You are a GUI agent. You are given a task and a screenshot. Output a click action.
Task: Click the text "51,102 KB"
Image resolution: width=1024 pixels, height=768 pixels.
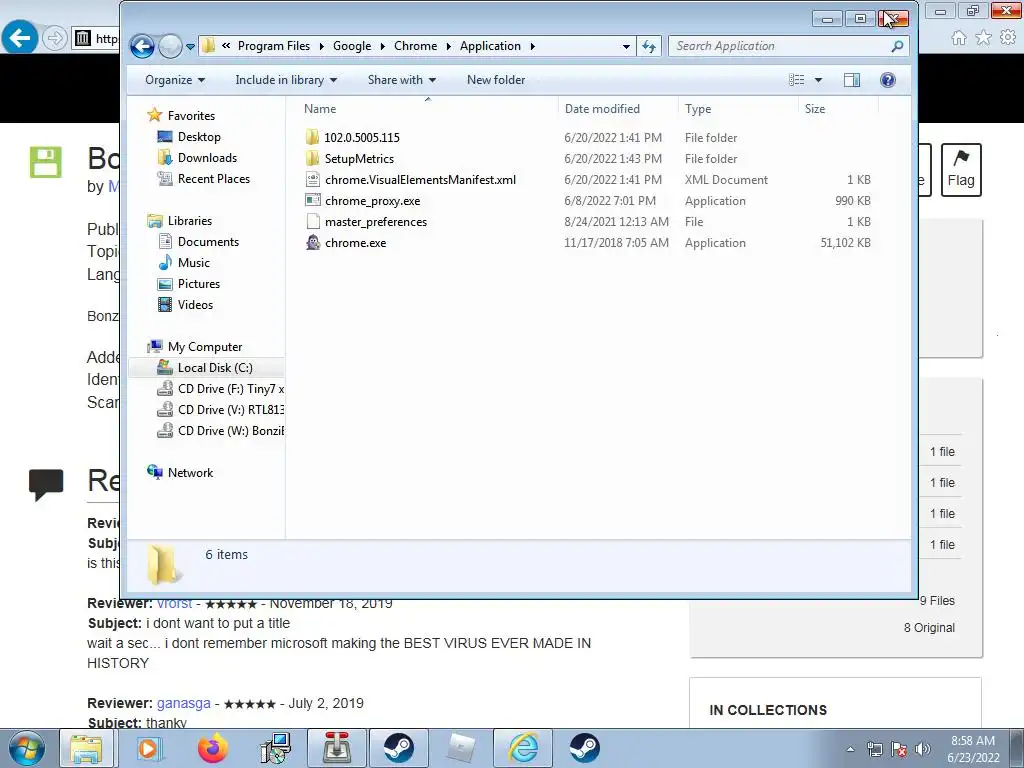pos(845,243)
